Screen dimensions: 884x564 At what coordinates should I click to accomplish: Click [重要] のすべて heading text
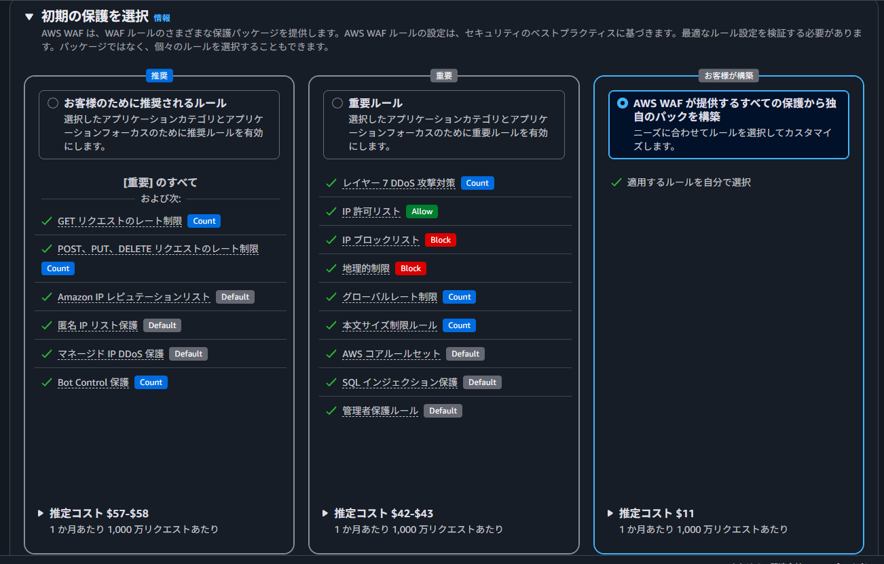[160, 182]
